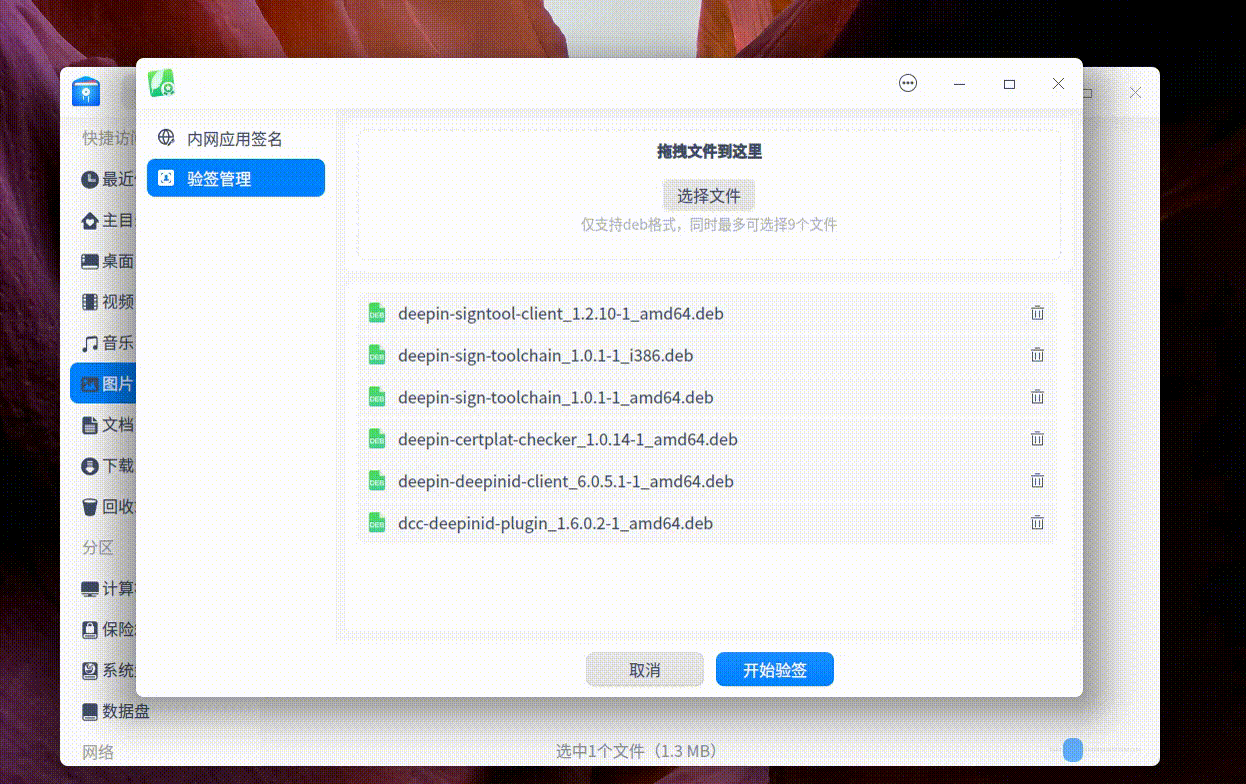Open the settings menu via the ellipsis icon
This screenshot has height=784, width=1246.
(x=907, y=84)
